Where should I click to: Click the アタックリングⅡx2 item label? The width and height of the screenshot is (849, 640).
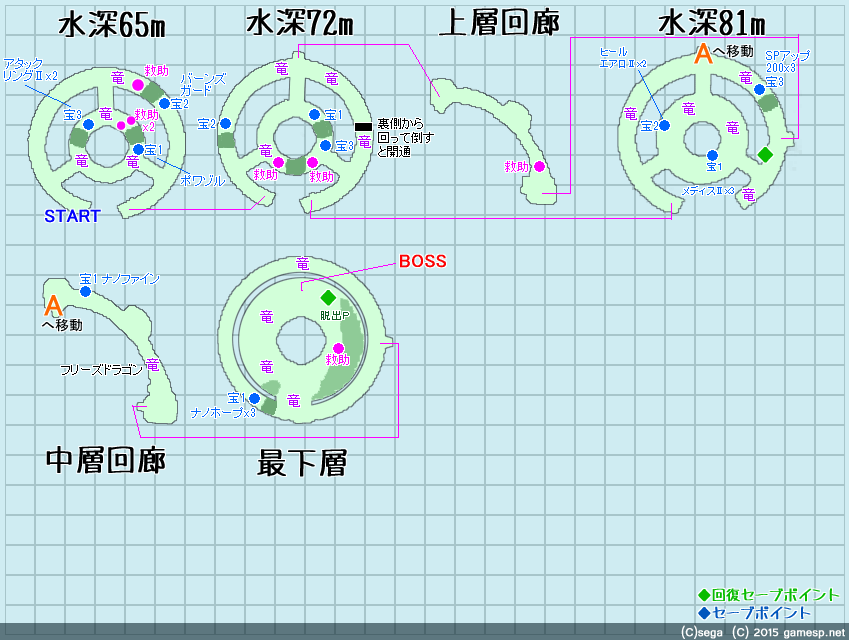point(30,70)
